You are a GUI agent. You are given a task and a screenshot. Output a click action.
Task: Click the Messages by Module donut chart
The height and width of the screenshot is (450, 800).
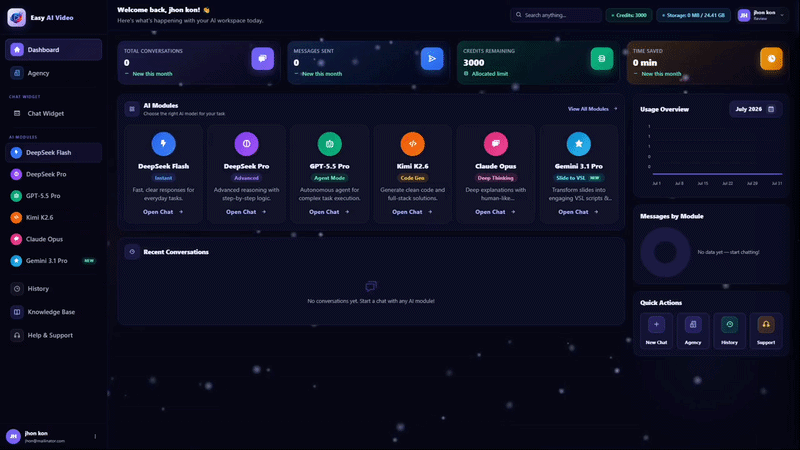click(665, 252)
